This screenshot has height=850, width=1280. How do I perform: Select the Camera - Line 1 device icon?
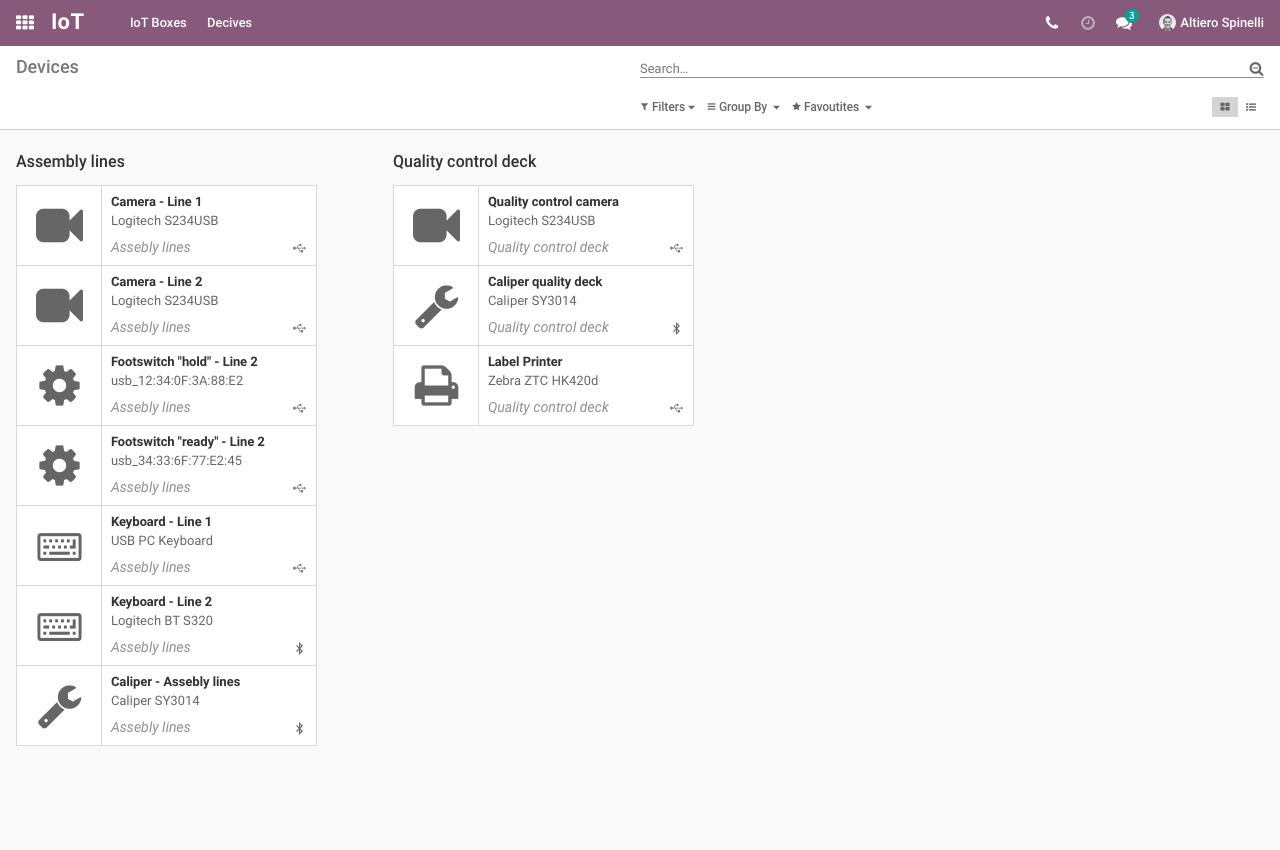[59, 225]
